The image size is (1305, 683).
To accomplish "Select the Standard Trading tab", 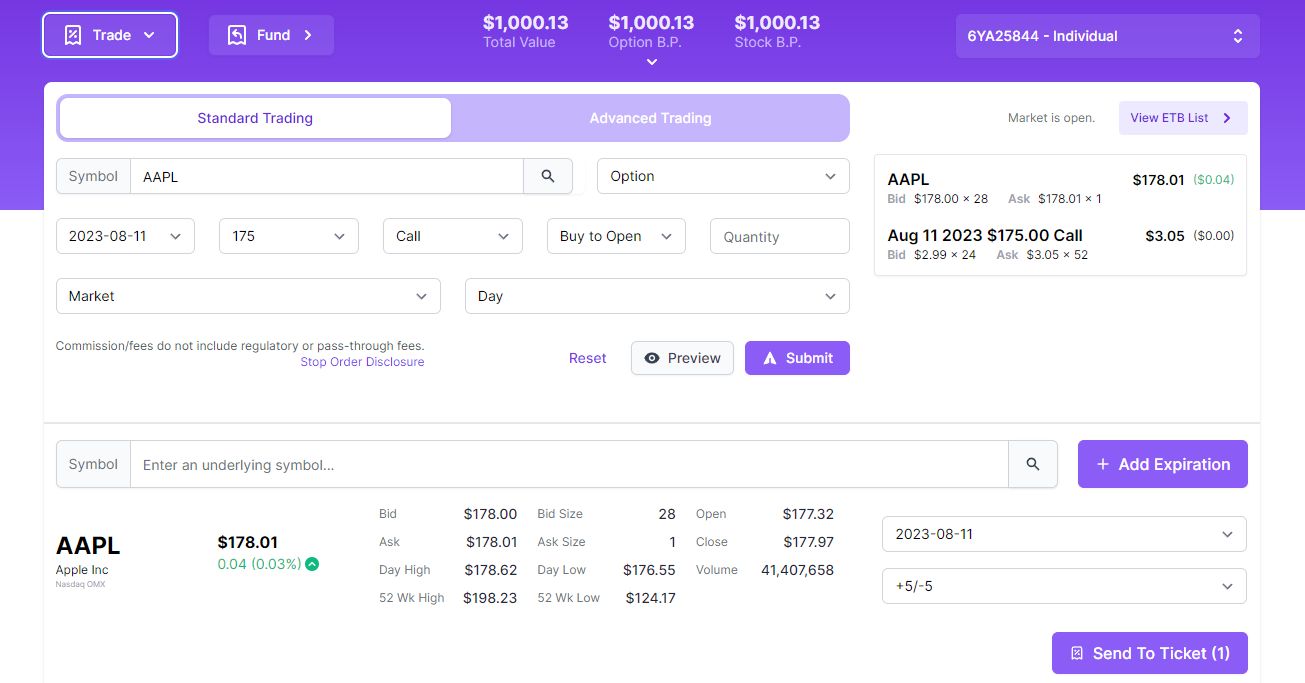I will [255, 118].
